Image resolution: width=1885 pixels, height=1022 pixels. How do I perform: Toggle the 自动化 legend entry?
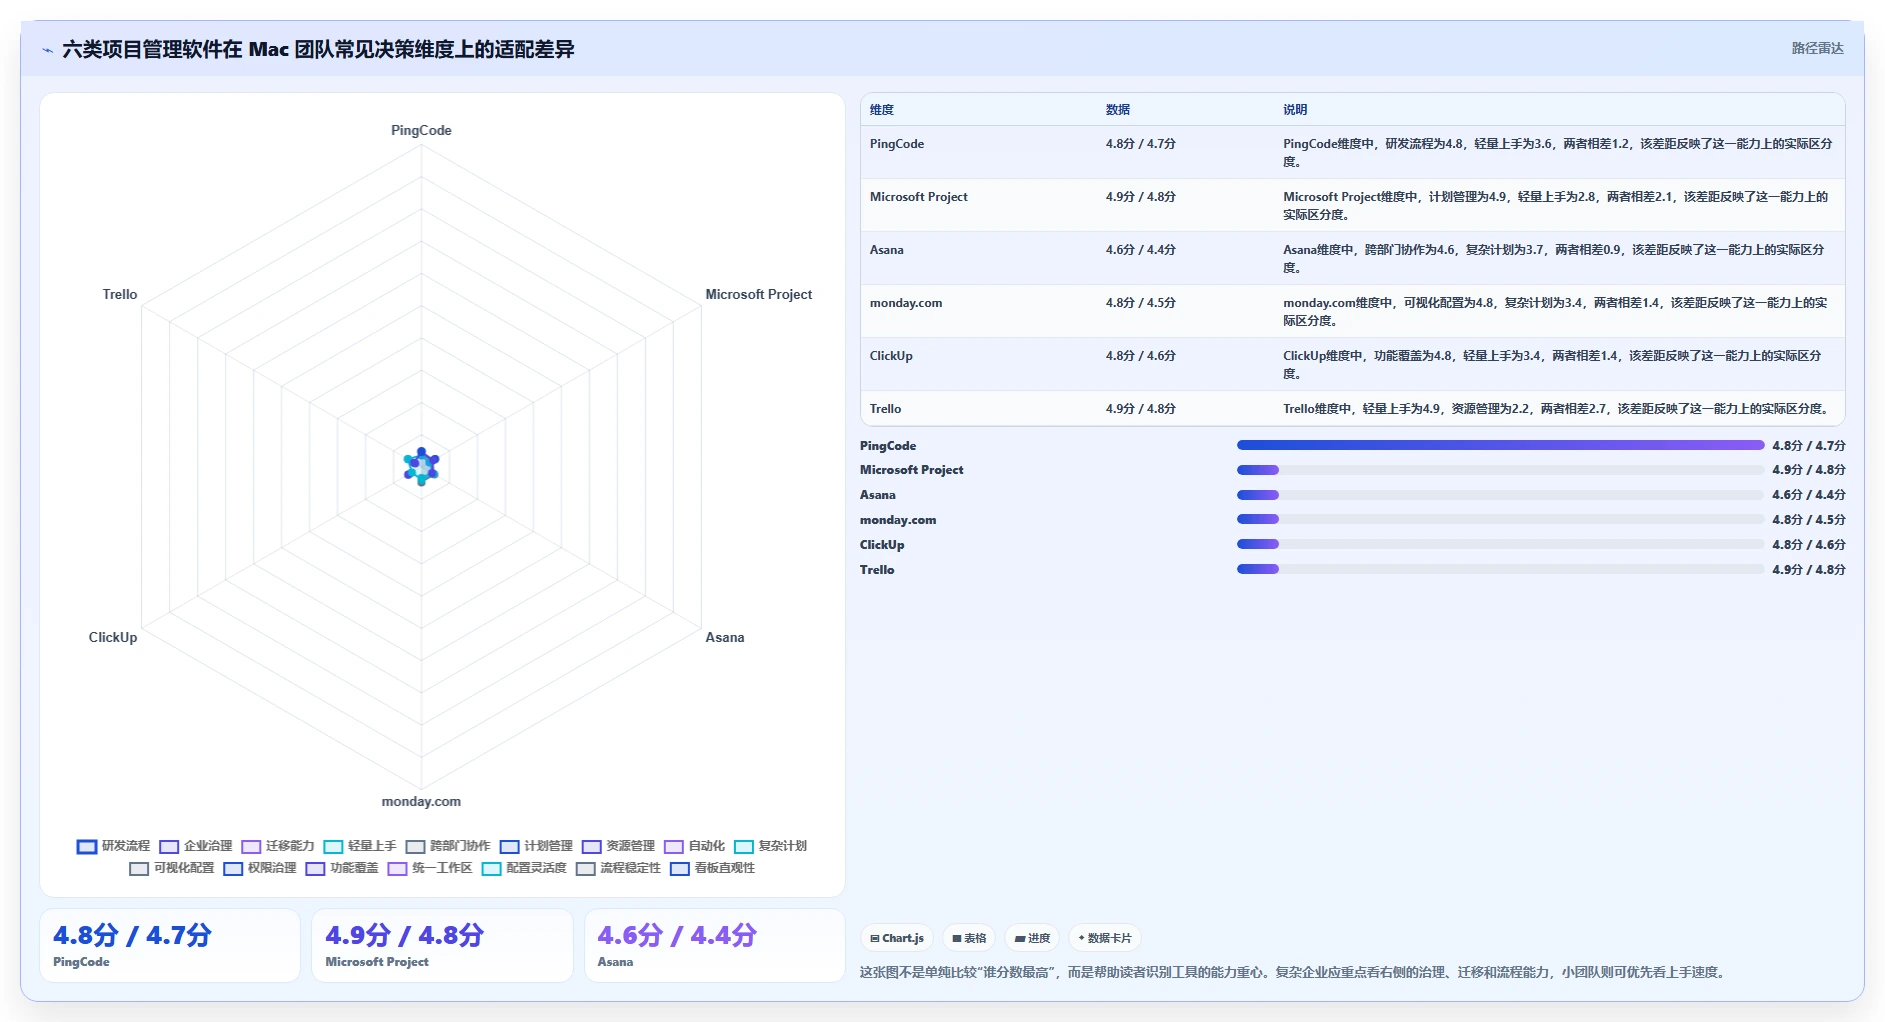[x=694, y=846]
